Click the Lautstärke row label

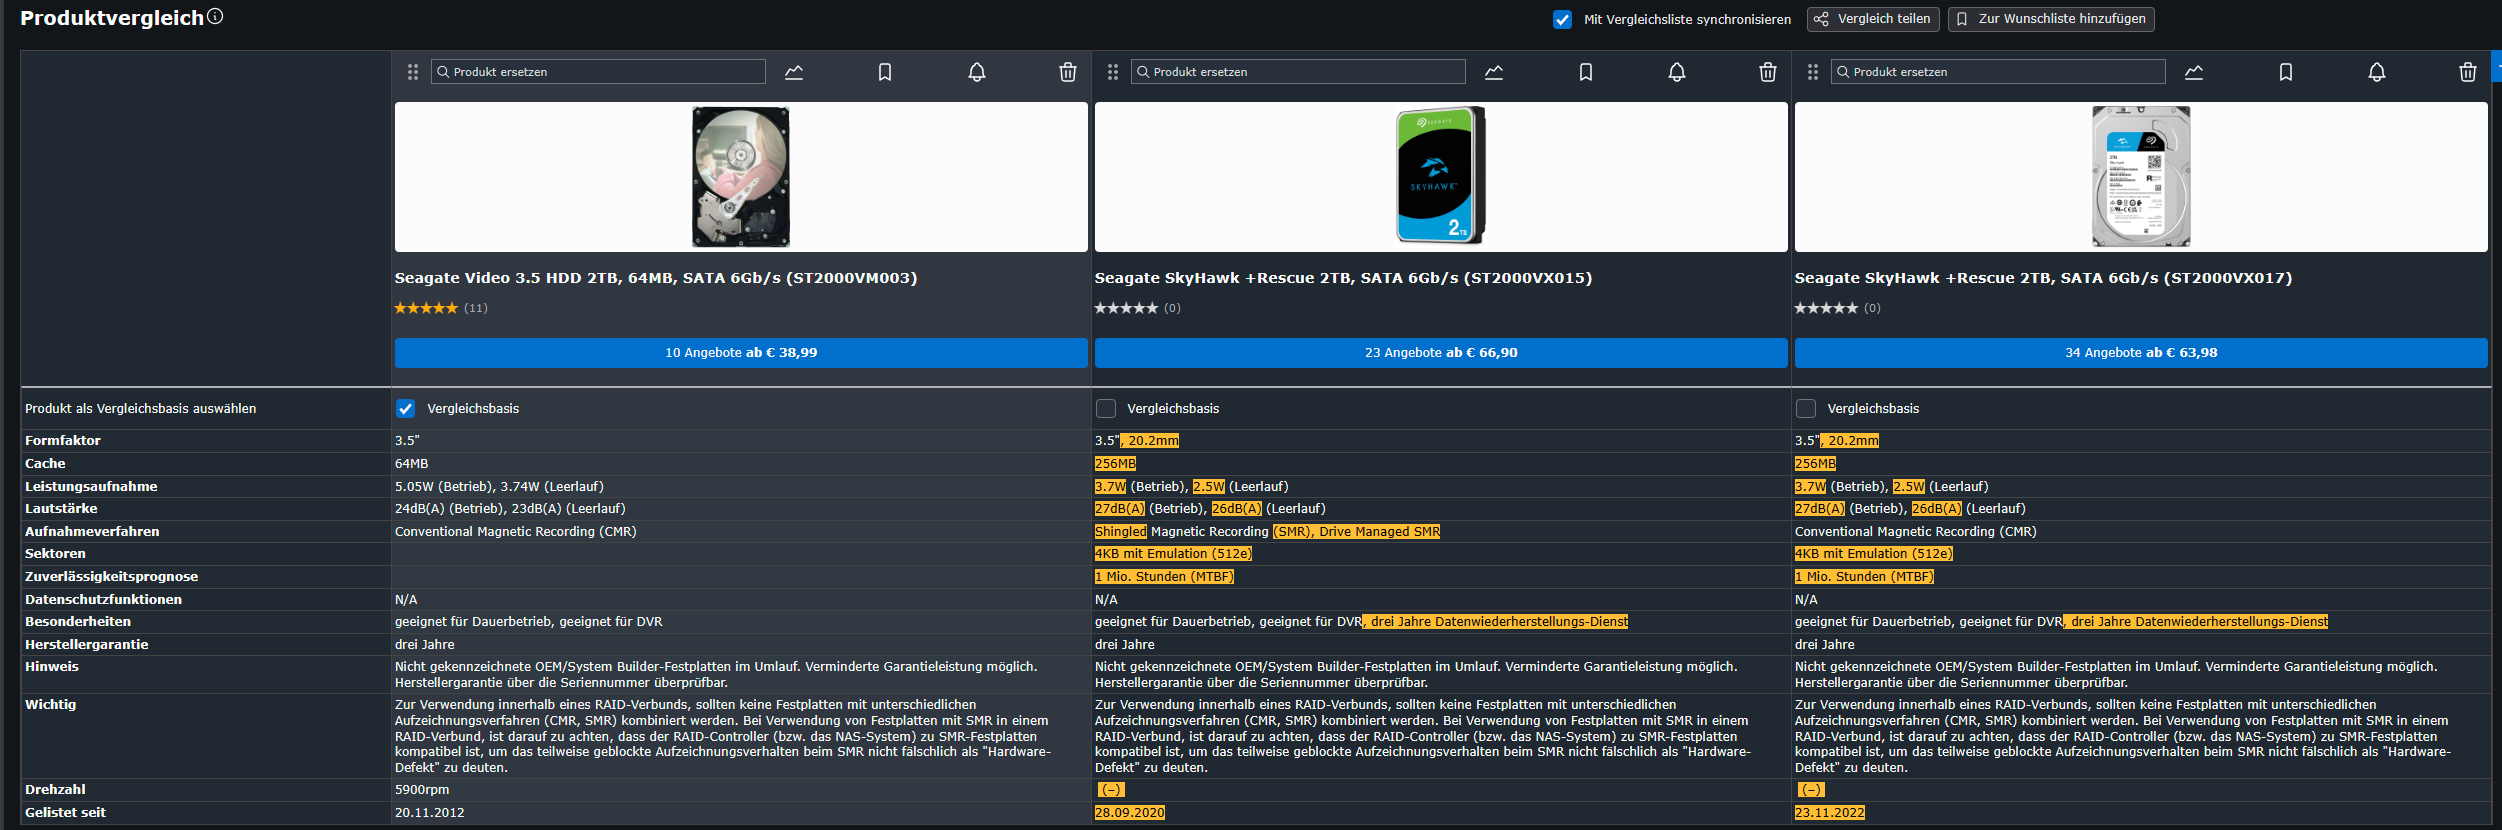(x=61, y=509)
